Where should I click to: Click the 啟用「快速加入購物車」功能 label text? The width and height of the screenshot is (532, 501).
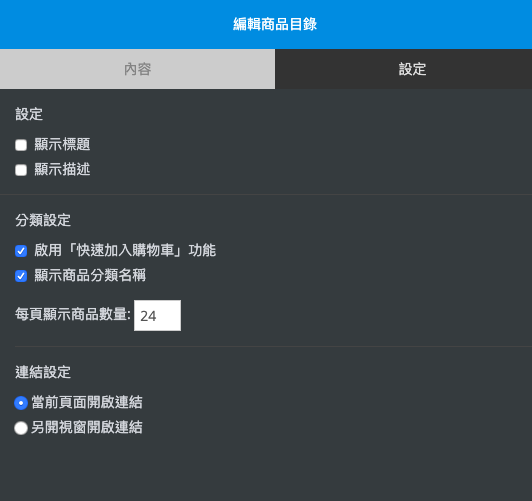click(125, 250)
